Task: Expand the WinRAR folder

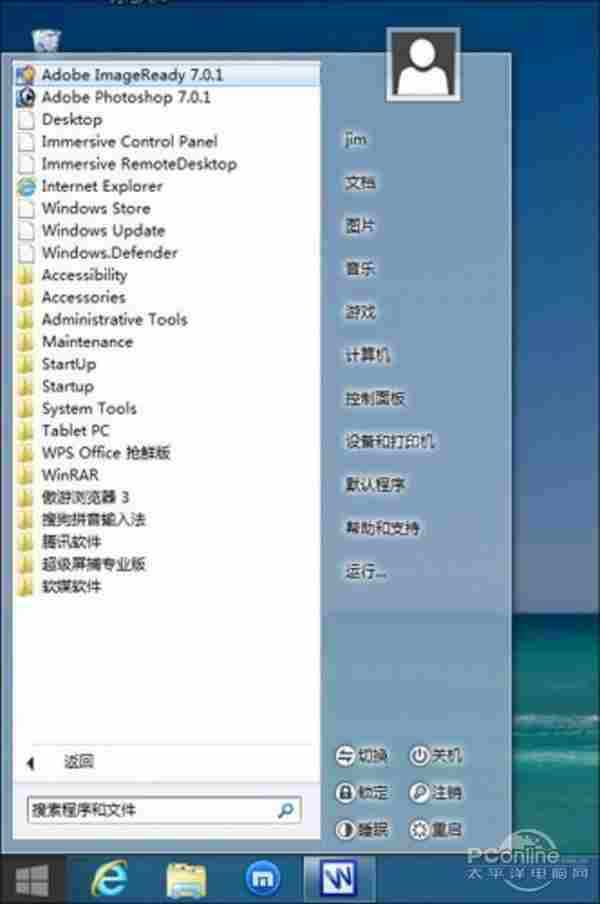Action: coord(70,475)
